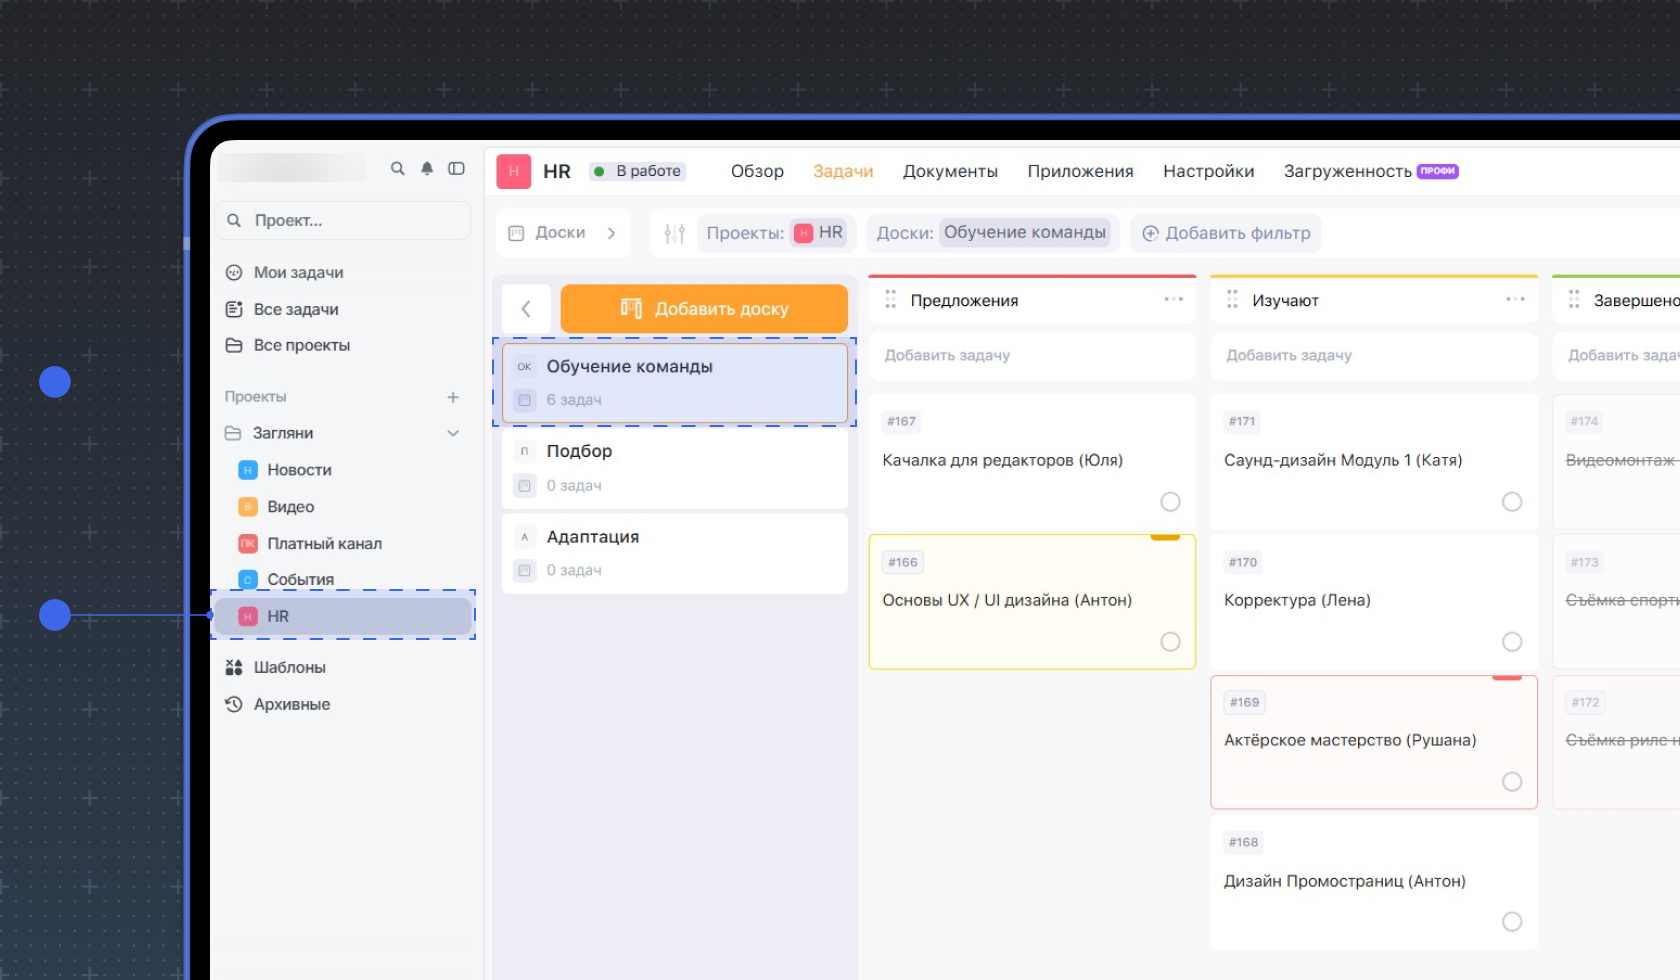Click the Платный канал project icon
The width and height of the screenshot is (1680, 980).
click(x=246, y=543)
